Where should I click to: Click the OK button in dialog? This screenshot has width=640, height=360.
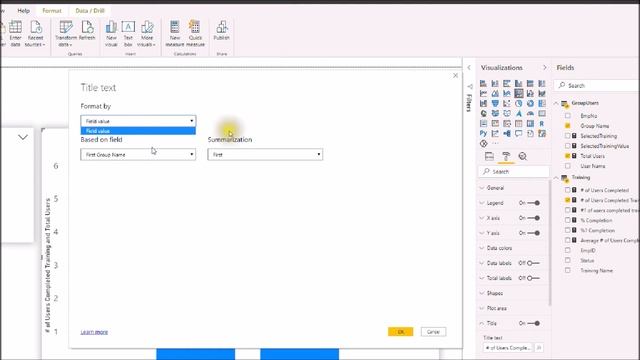(400, 332)
